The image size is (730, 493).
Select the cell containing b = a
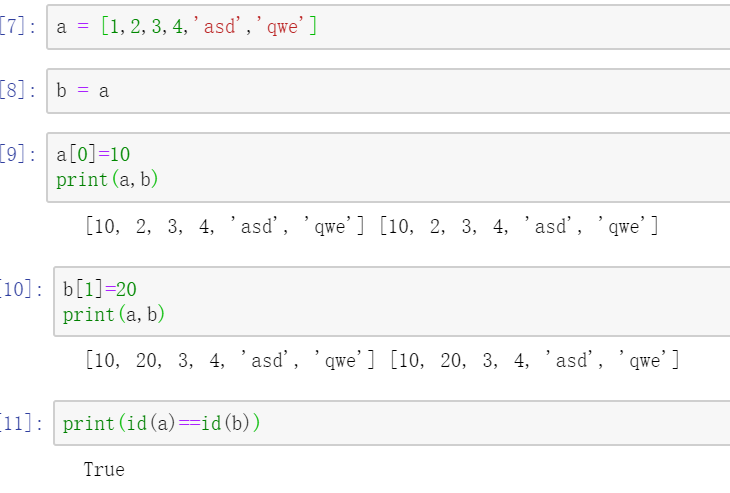pos(388,91)
